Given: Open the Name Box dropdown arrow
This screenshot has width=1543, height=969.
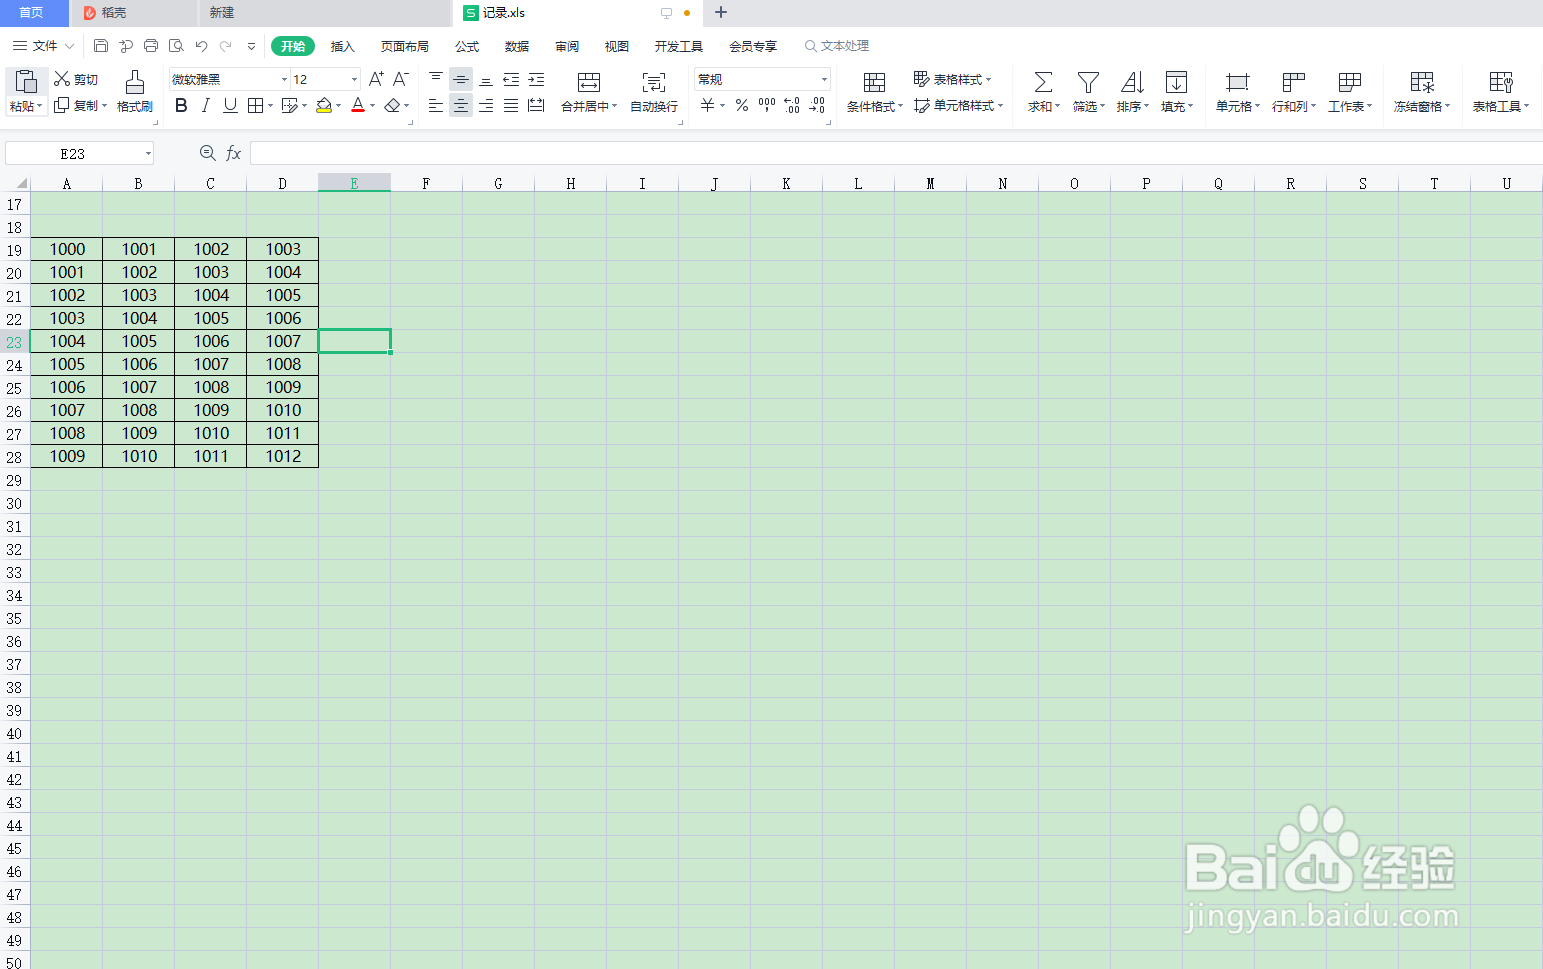Looking at the screenshot, I should click(x=148, y=153).
